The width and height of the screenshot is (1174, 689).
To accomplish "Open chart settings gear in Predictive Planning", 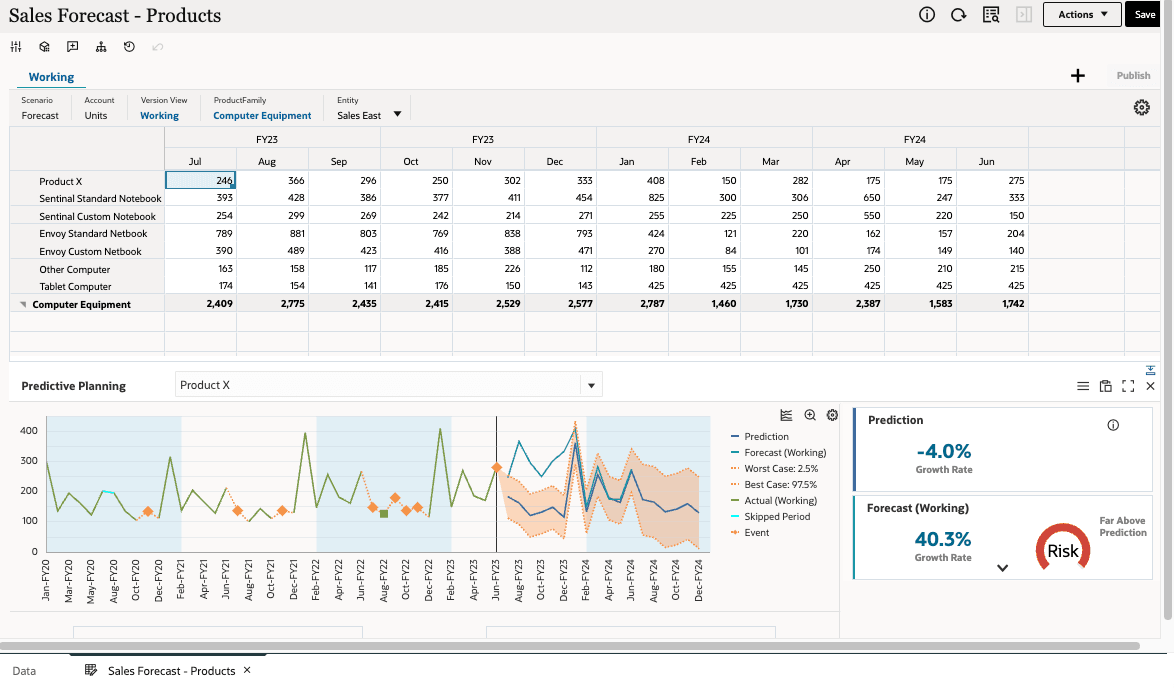I will [x=832, y=415].
